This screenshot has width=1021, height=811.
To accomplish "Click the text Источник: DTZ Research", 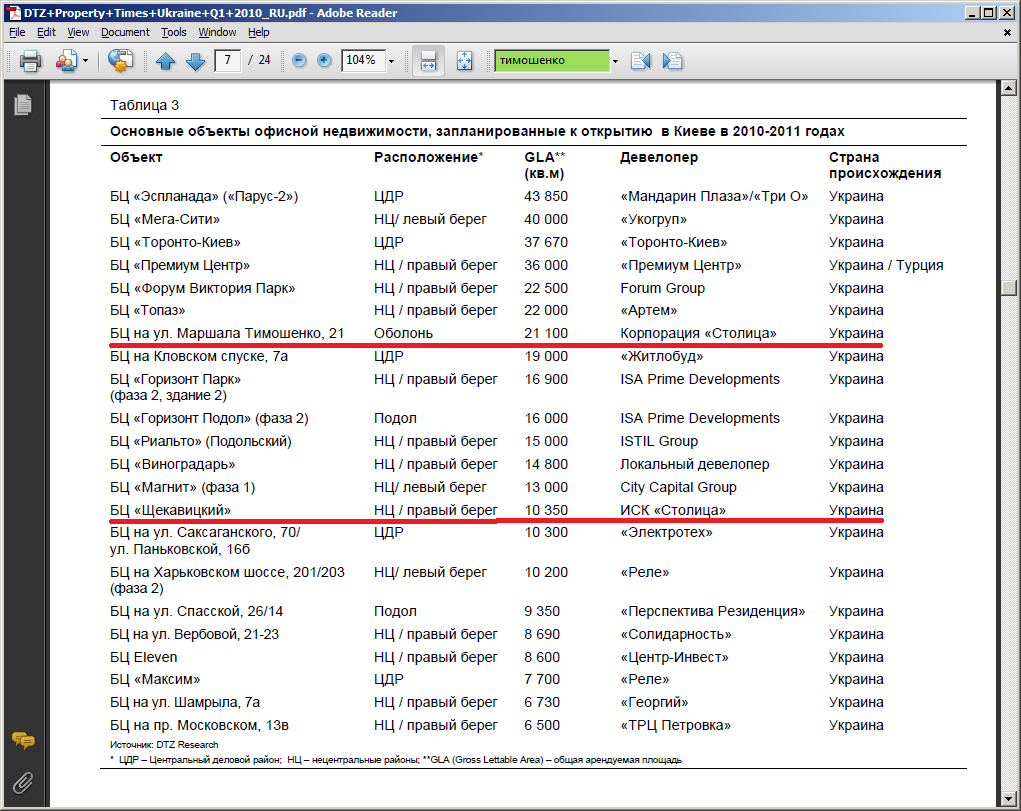I will click(164, 745).
